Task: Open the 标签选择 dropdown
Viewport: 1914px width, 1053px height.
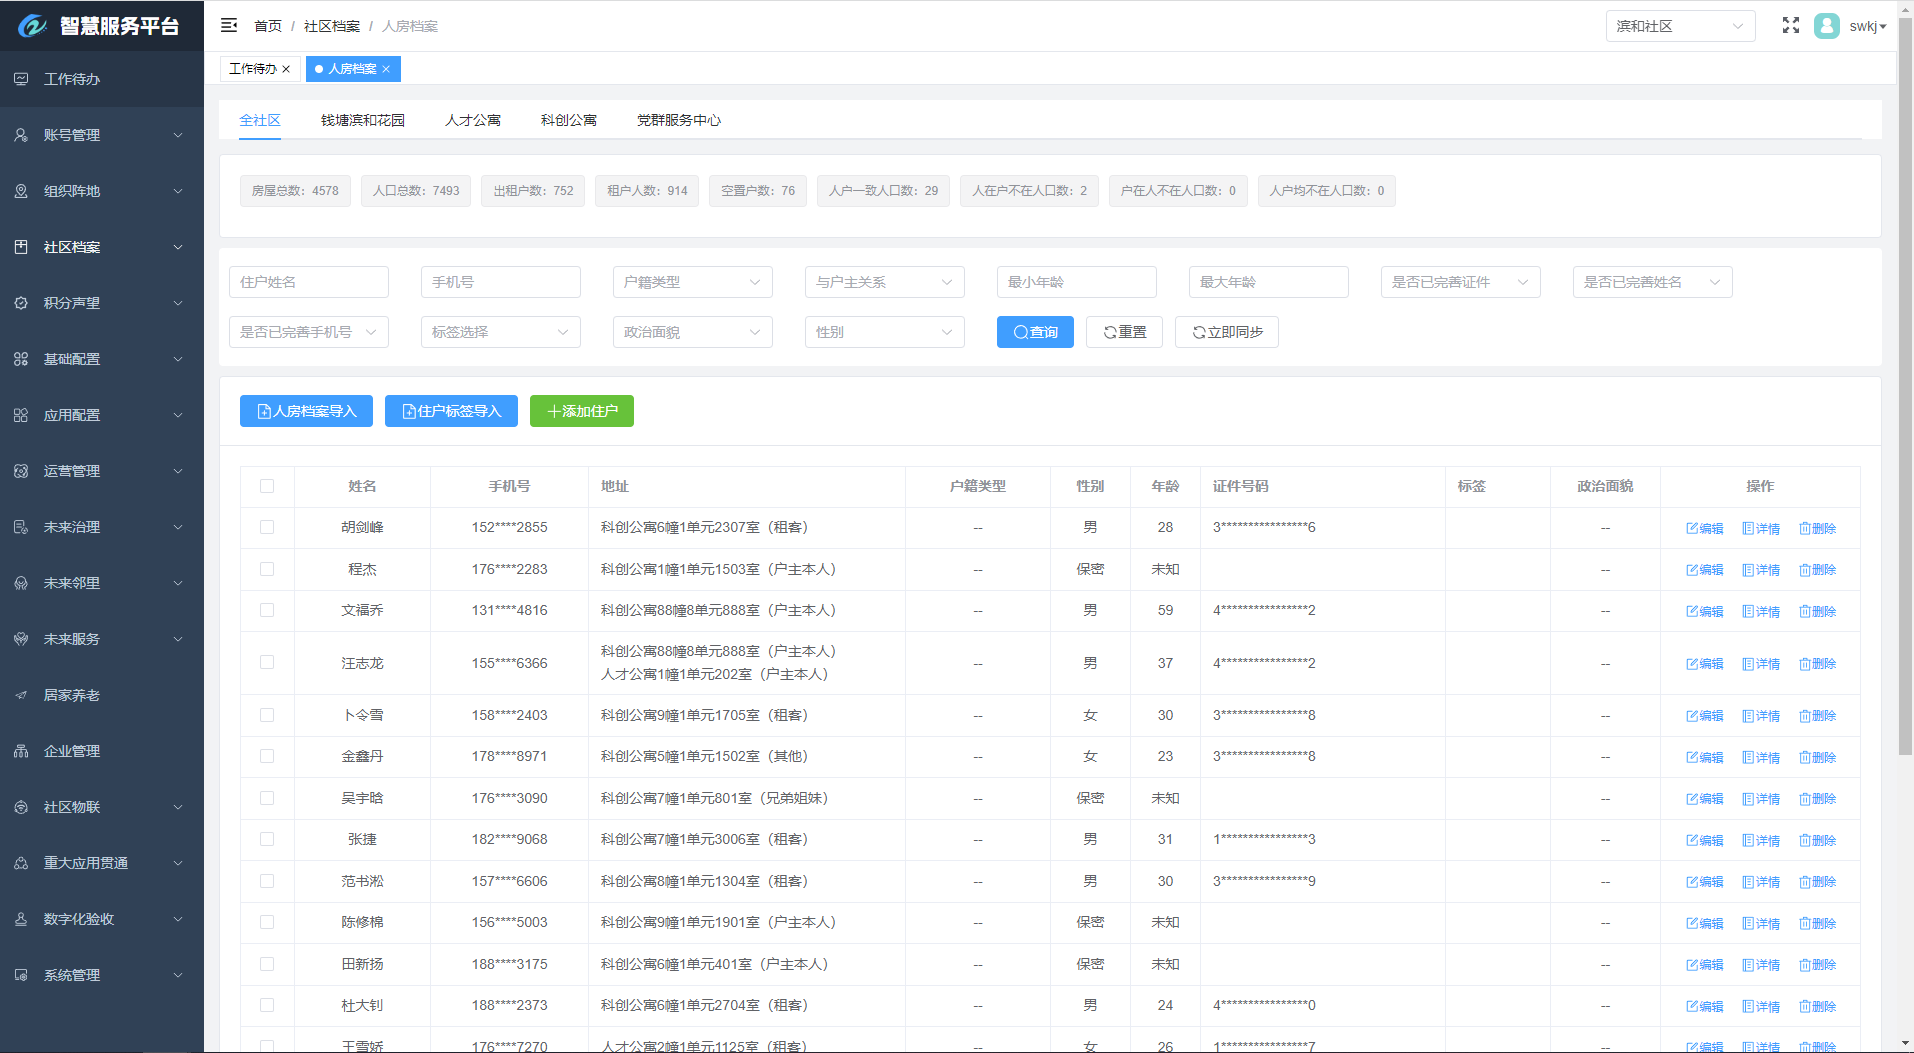Action: point(501,332)
